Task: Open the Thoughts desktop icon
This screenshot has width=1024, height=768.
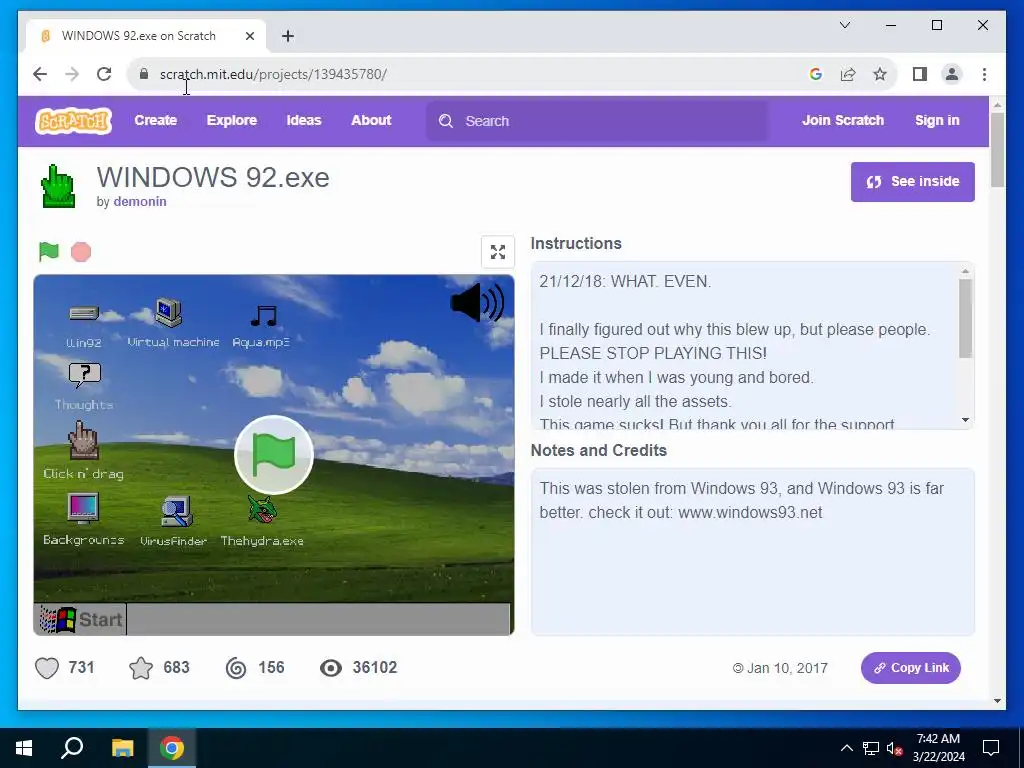Action: tap(84, 387)
